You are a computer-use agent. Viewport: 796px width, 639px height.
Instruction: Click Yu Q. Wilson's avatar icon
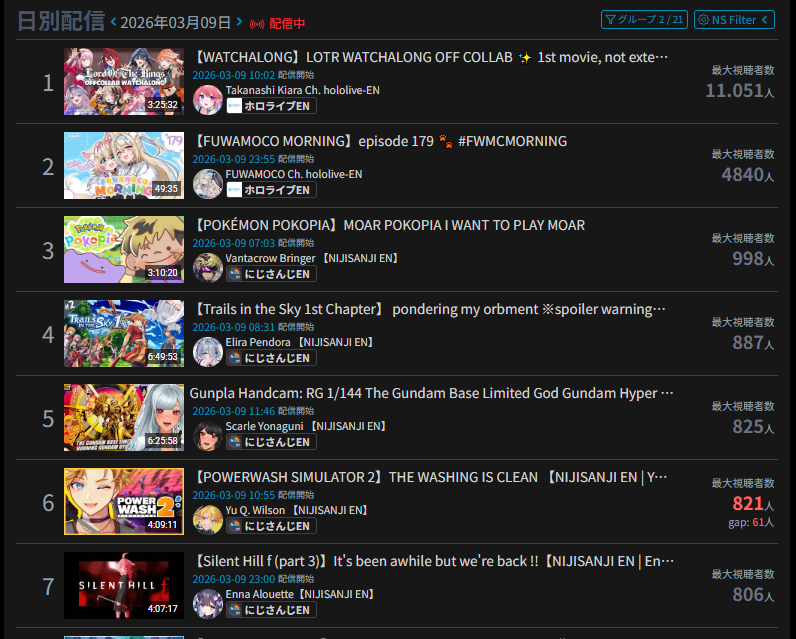pos(208,520)
